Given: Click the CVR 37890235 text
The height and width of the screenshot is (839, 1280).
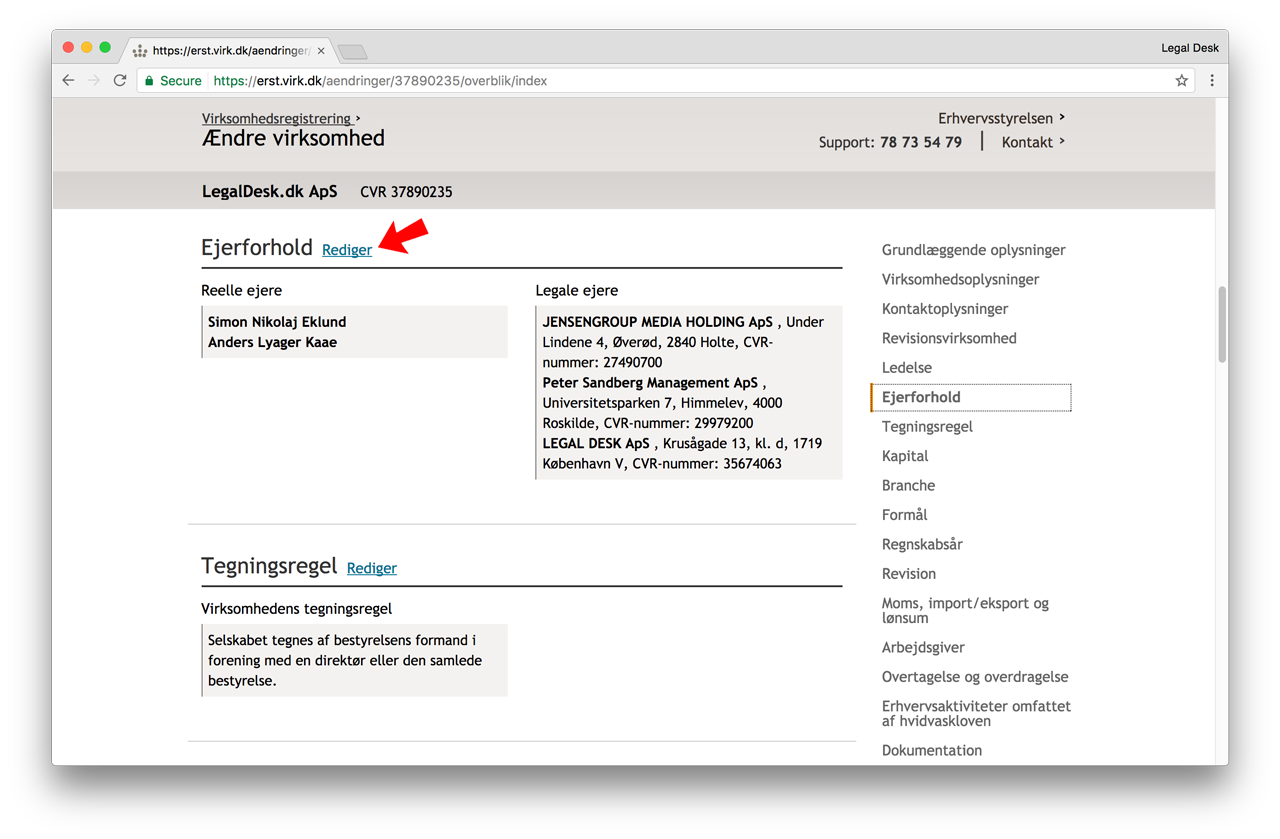Looking at the screenshot, I should tap(406, 192).
